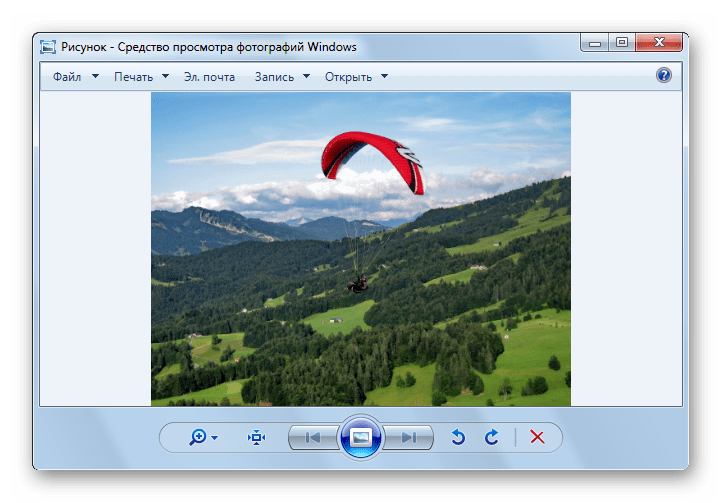Go to the previous photo
This screenshot has height=503, width=722.
(x=313, y=437)
